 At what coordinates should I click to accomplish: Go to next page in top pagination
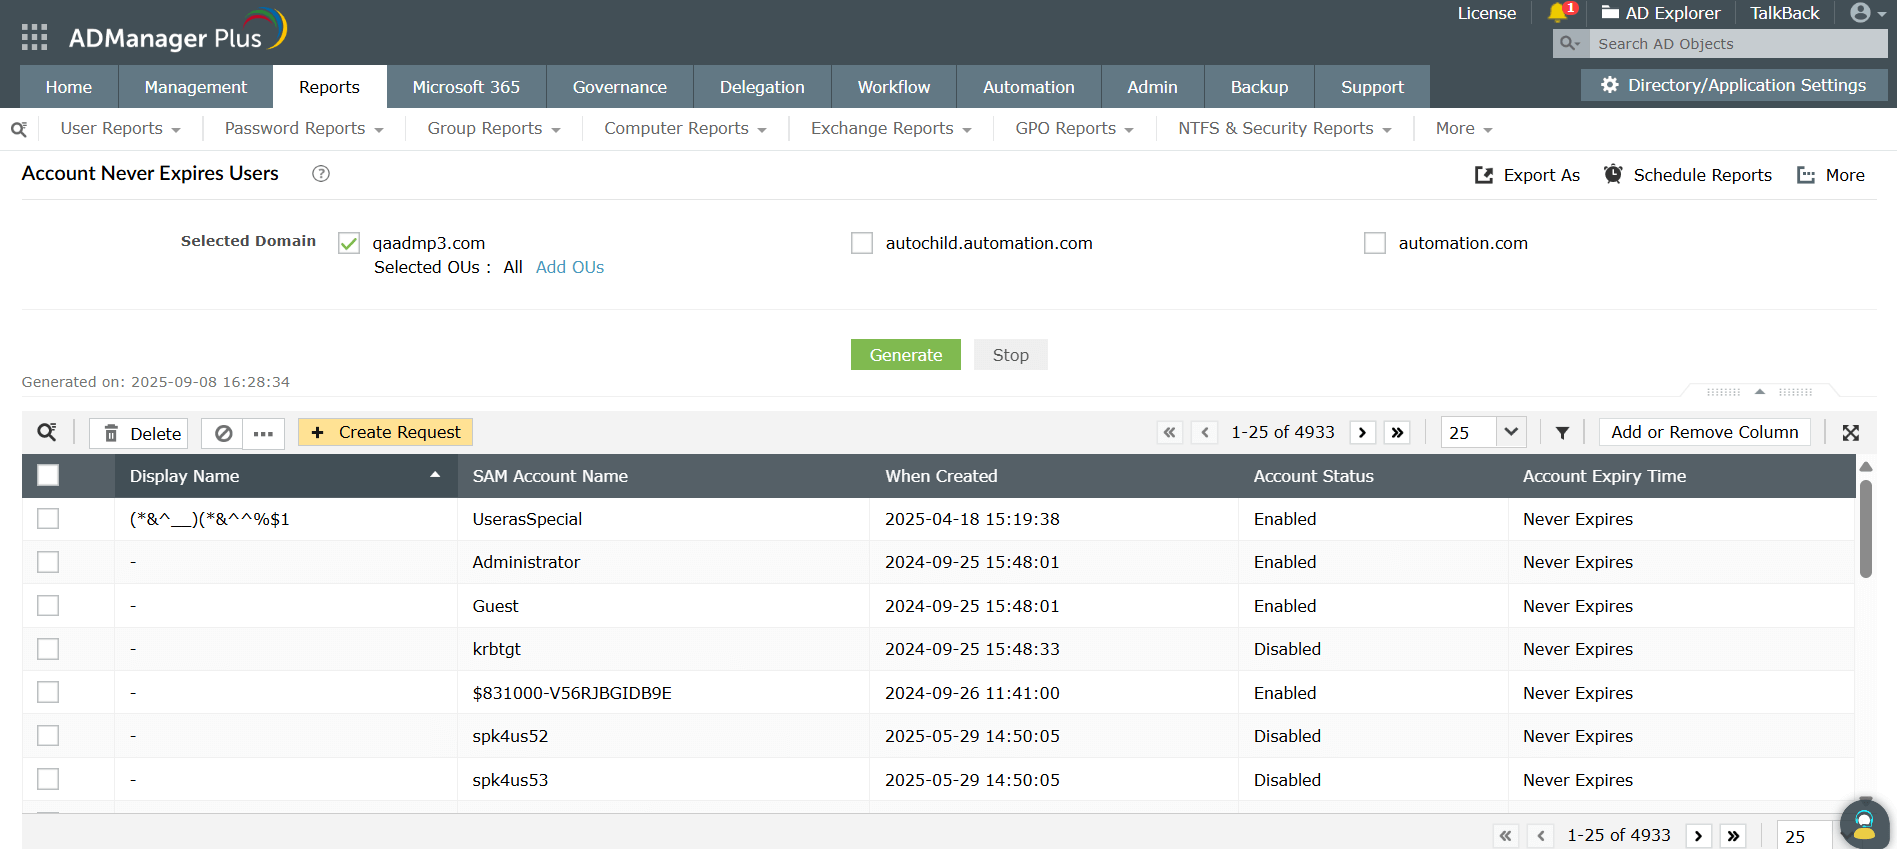pyautogui.click(x=1362, y=432)
